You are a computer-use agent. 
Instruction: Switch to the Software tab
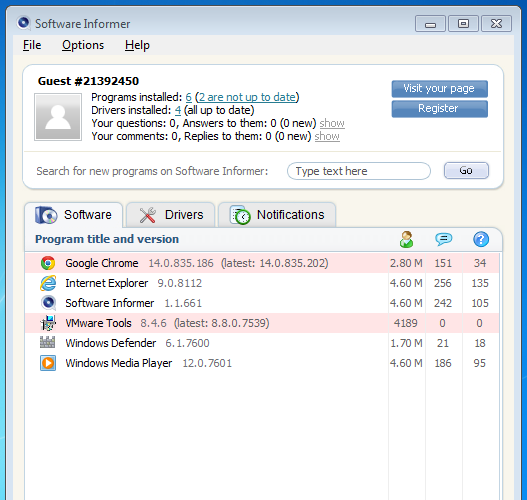click(x=74, y=215)
